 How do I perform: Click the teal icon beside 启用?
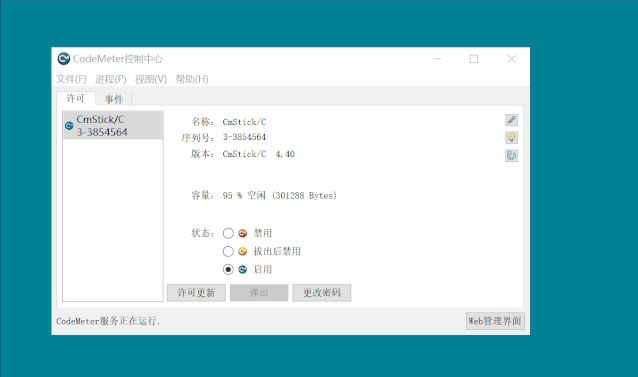coord(243,269)
